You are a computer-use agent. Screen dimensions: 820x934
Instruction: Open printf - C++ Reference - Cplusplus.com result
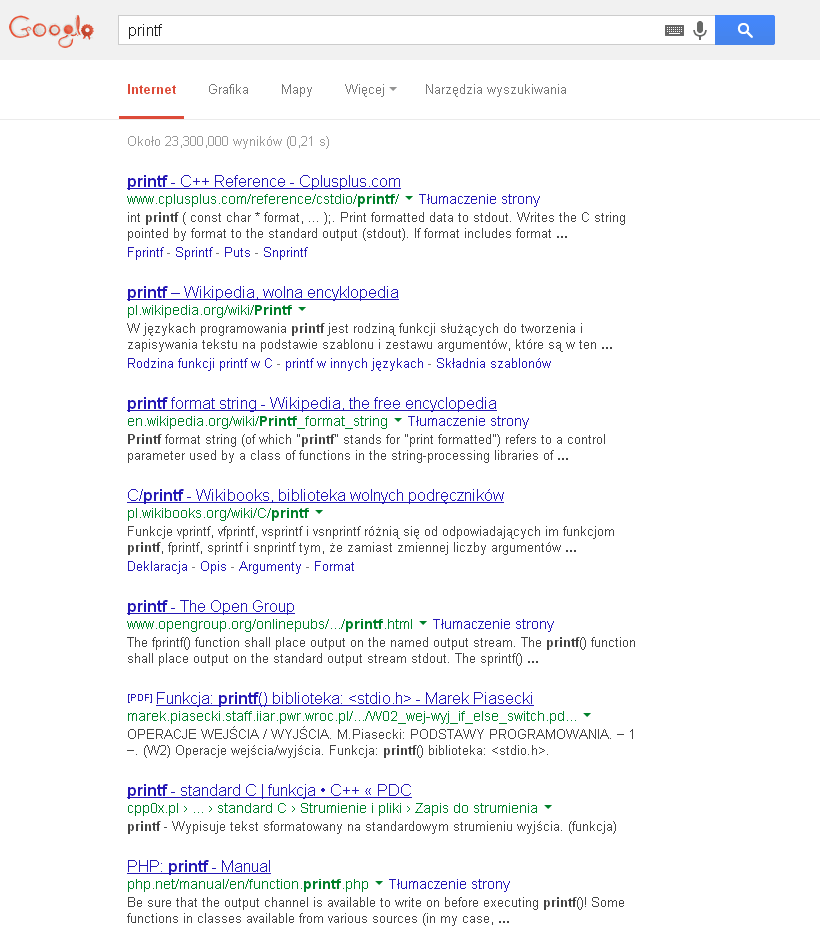tap(264, 181)
